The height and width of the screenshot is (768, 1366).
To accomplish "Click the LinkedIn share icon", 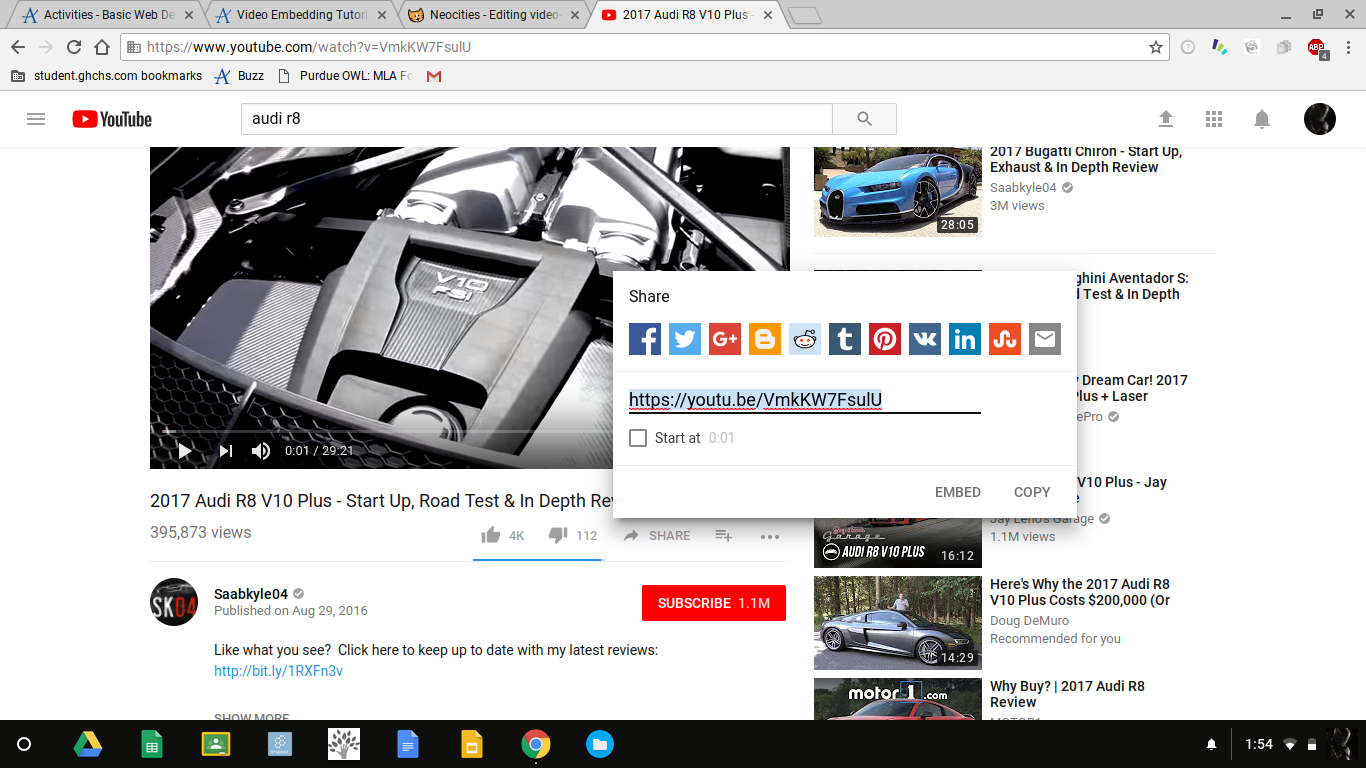I will click(x=965, y=339).
